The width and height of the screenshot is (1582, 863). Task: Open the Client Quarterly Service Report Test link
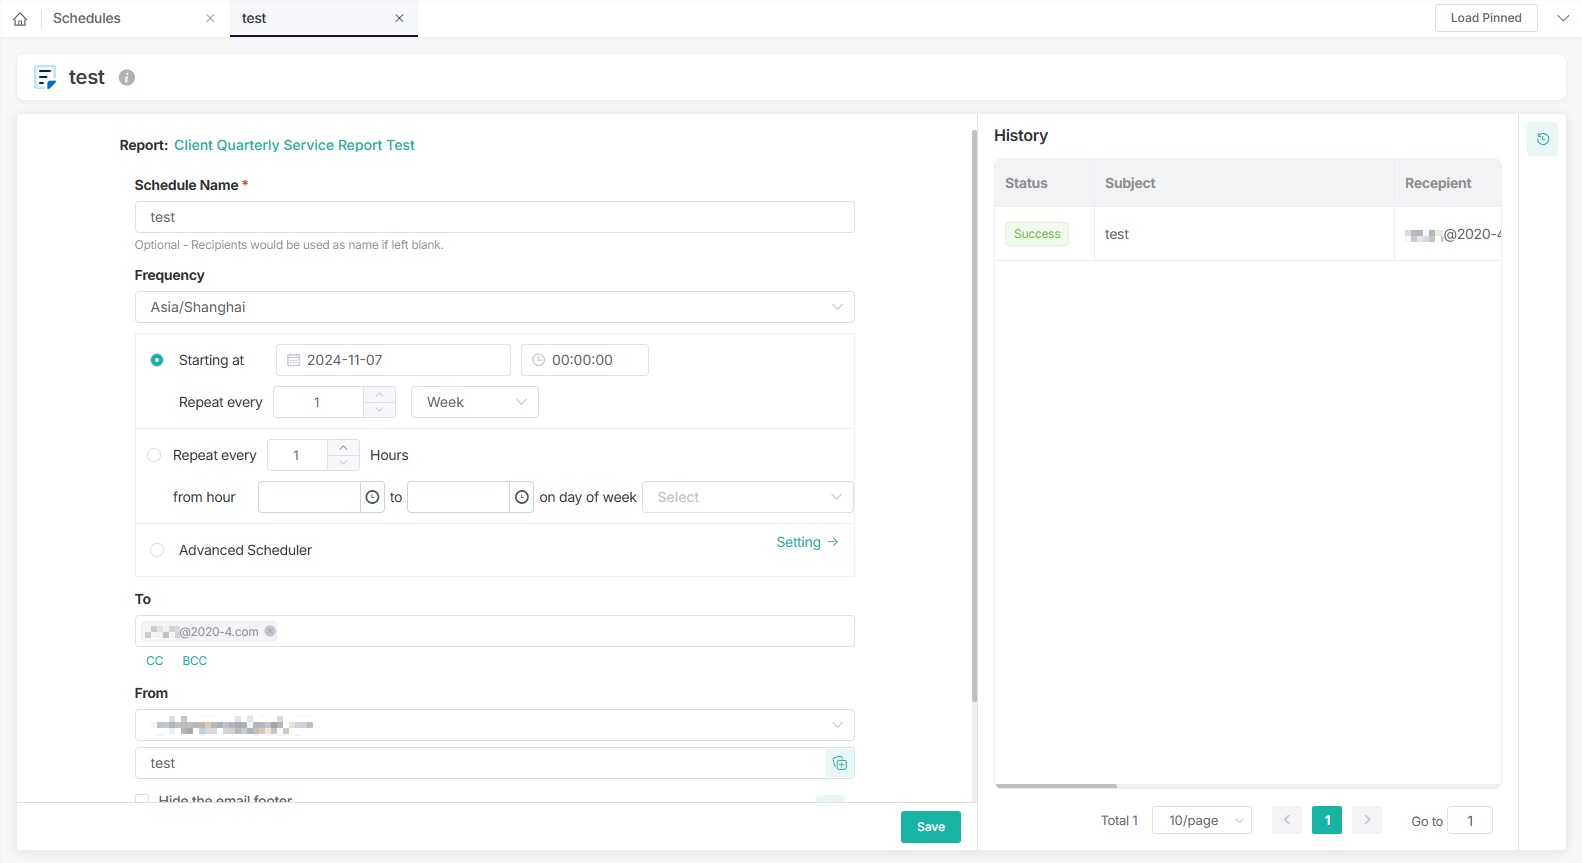click(x=294, y=145)
